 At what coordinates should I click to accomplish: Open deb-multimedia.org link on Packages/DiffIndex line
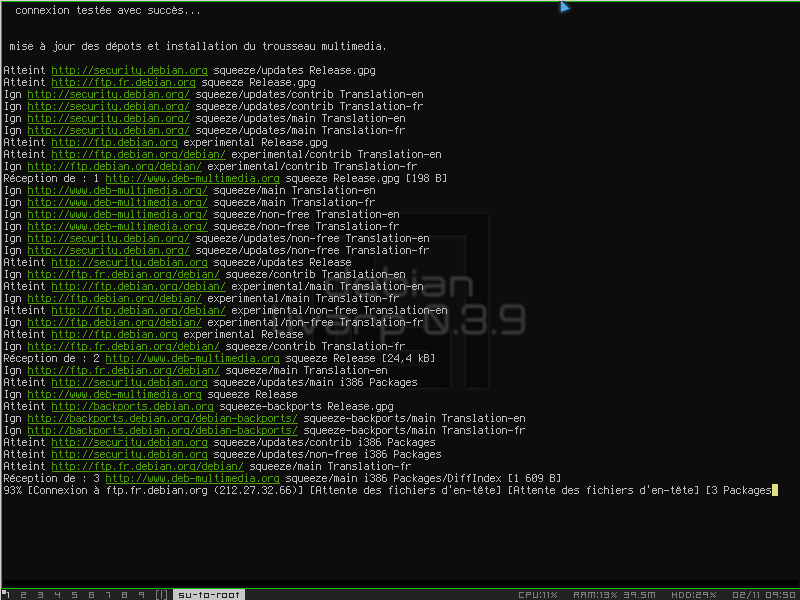pyautogui.click(x=192, y=478)
